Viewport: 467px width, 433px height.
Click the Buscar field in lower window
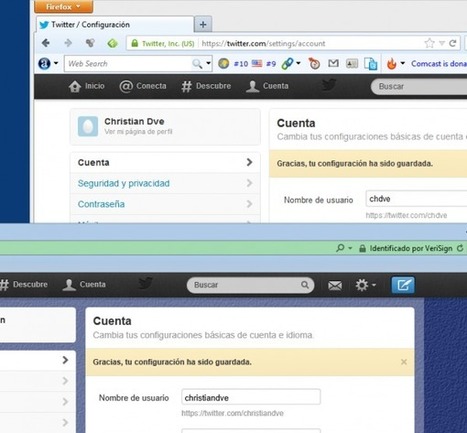pyautogui.click(x=250, y=285)
